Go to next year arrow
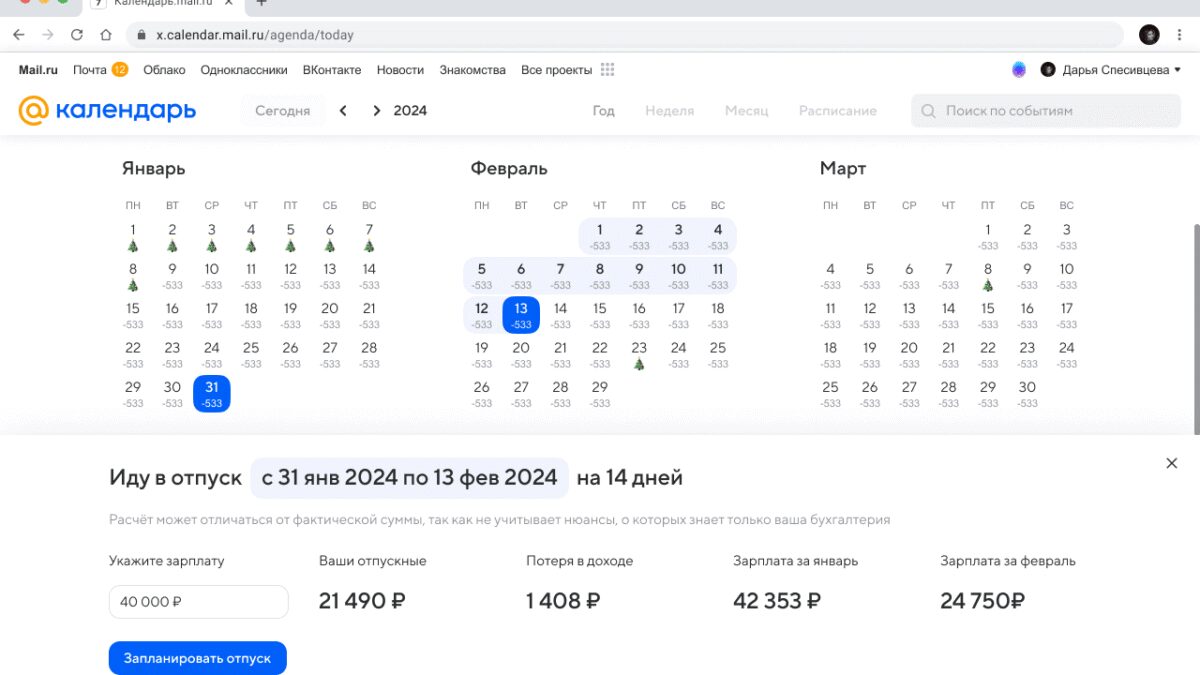The image size is (1200, 675). pyautogui.click(x=376, y=111)
